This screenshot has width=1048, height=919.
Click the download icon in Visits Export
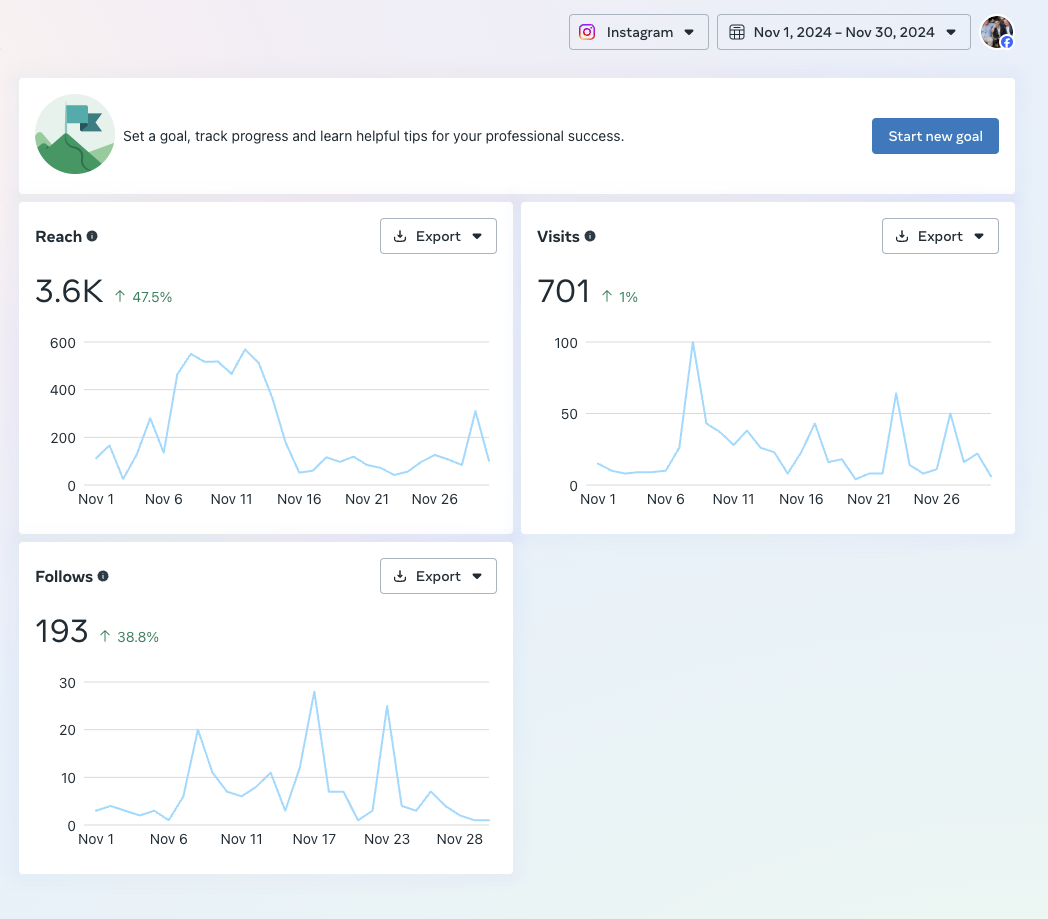pos(903,236)
